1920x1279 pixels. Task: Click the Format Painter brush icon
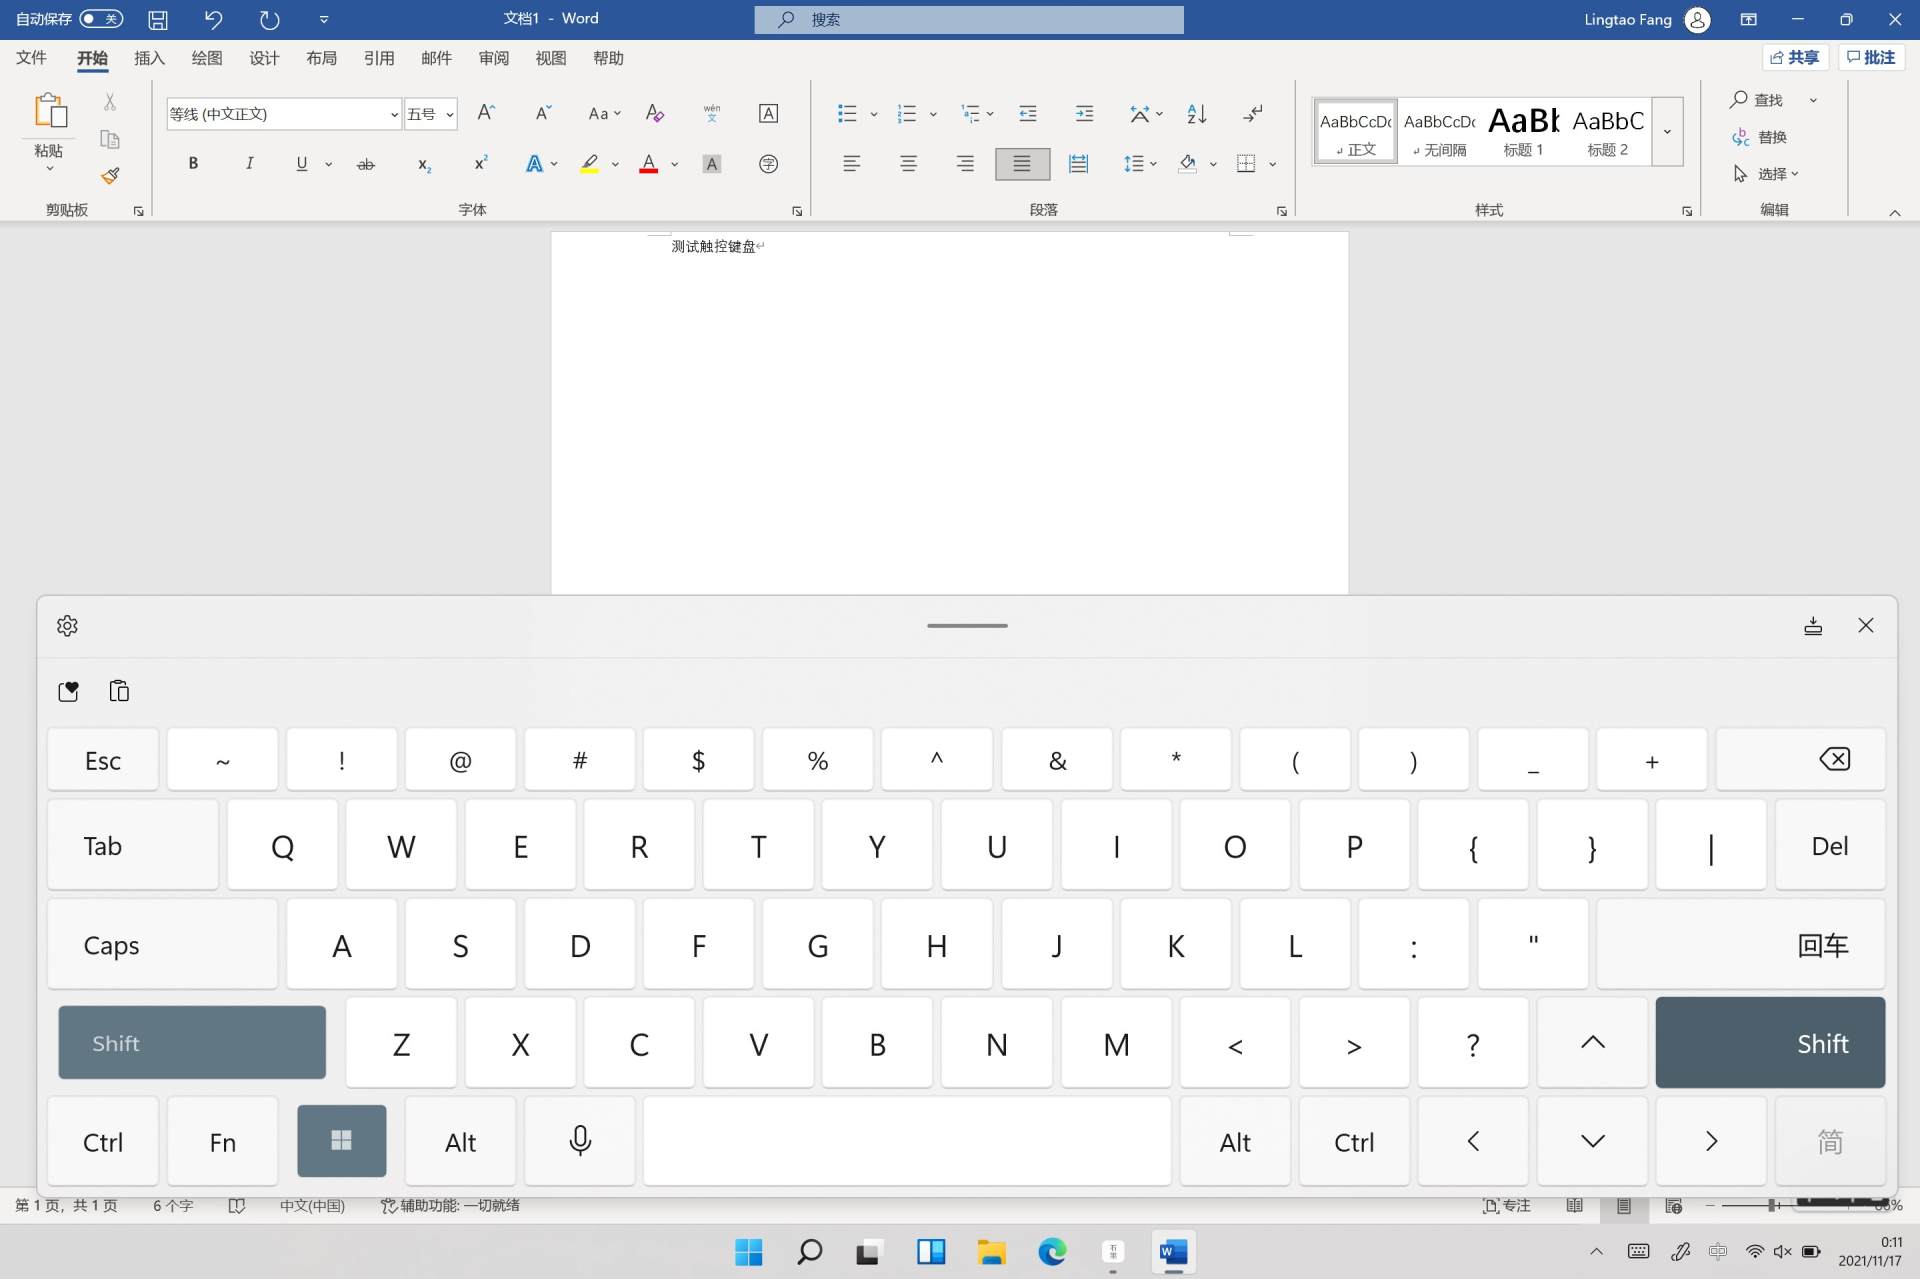pyautogui.click(x=110, y=176)
